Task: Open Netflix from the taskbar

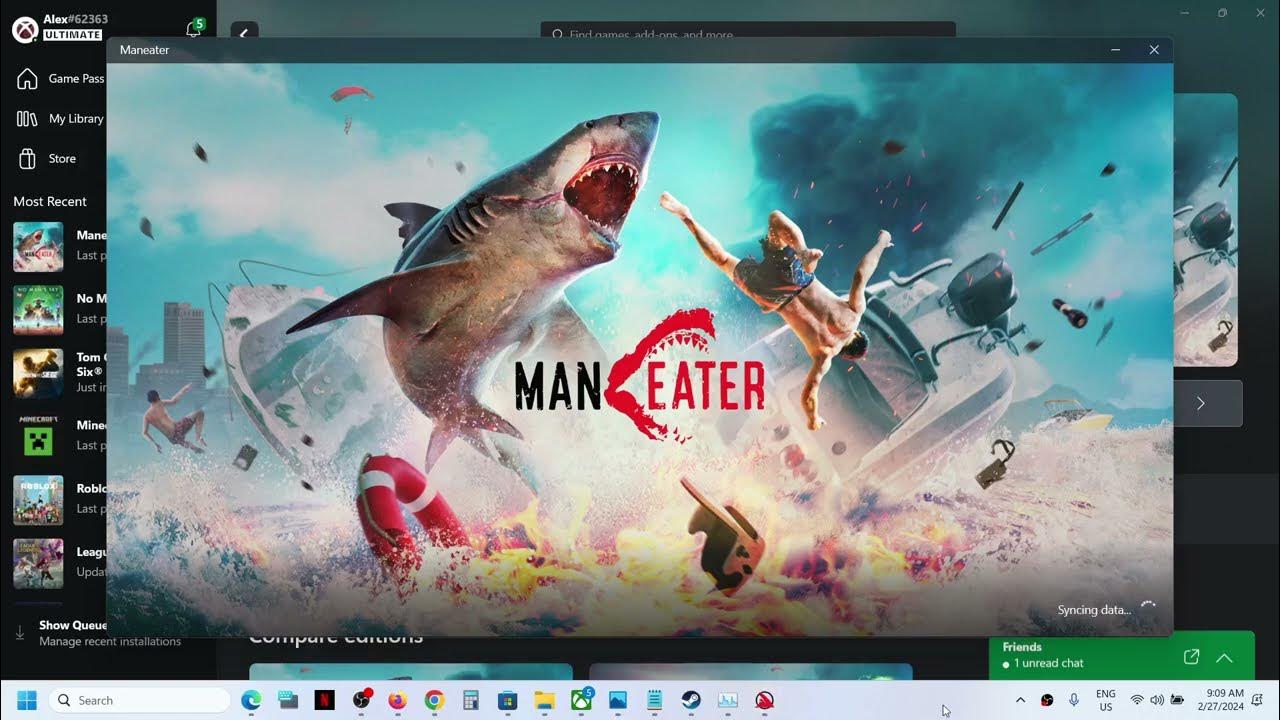Action: [324, 700]
